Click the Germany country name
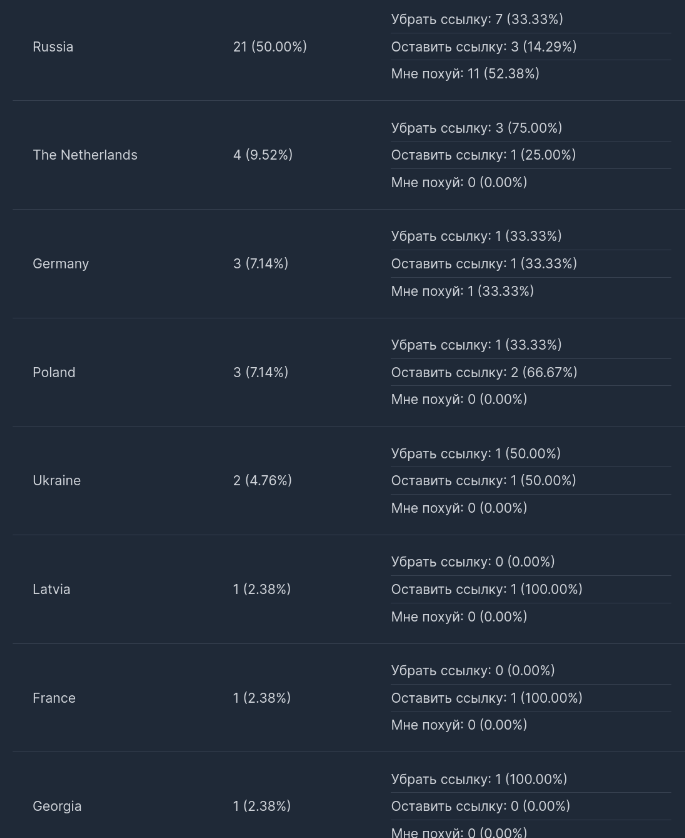685x838 pixels. pos(61,264)
